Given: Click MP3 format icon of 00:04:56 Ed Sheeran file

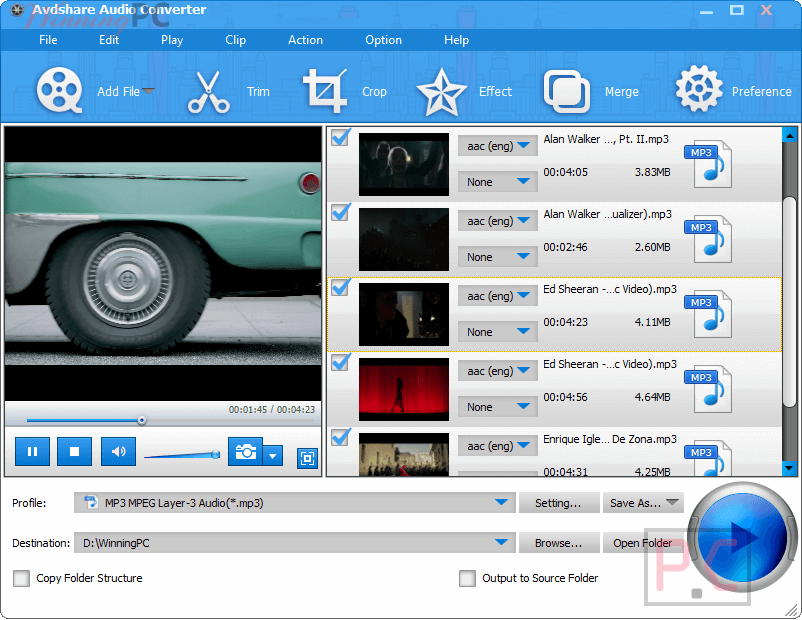Looking at the screenshot, I should [x=708, y=389].
